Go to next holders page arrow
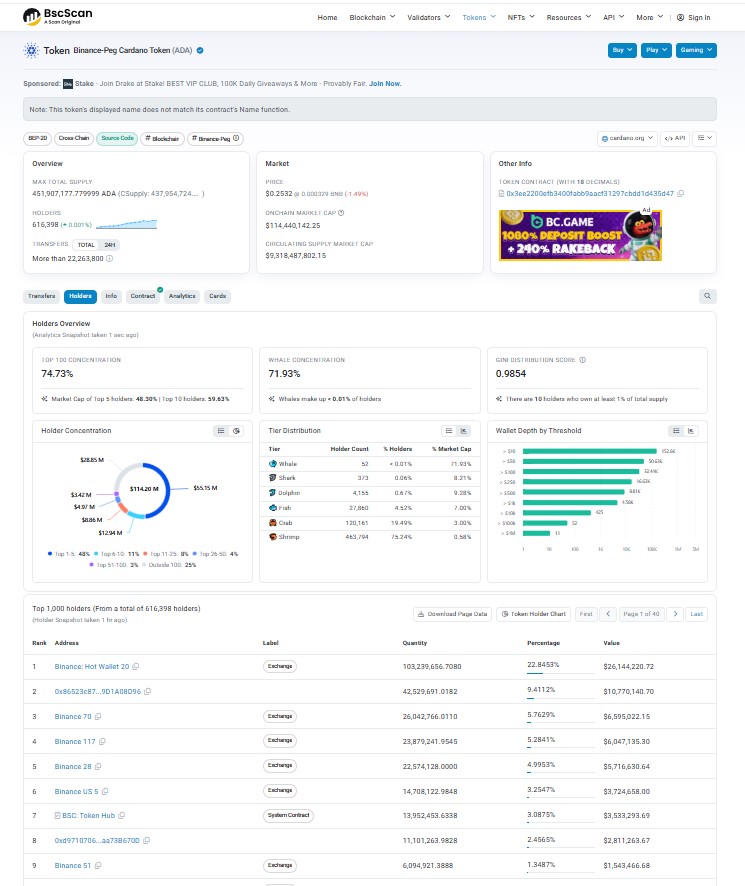Image resolution: width=745 pixels, height=886 pixels. (675, 614)
